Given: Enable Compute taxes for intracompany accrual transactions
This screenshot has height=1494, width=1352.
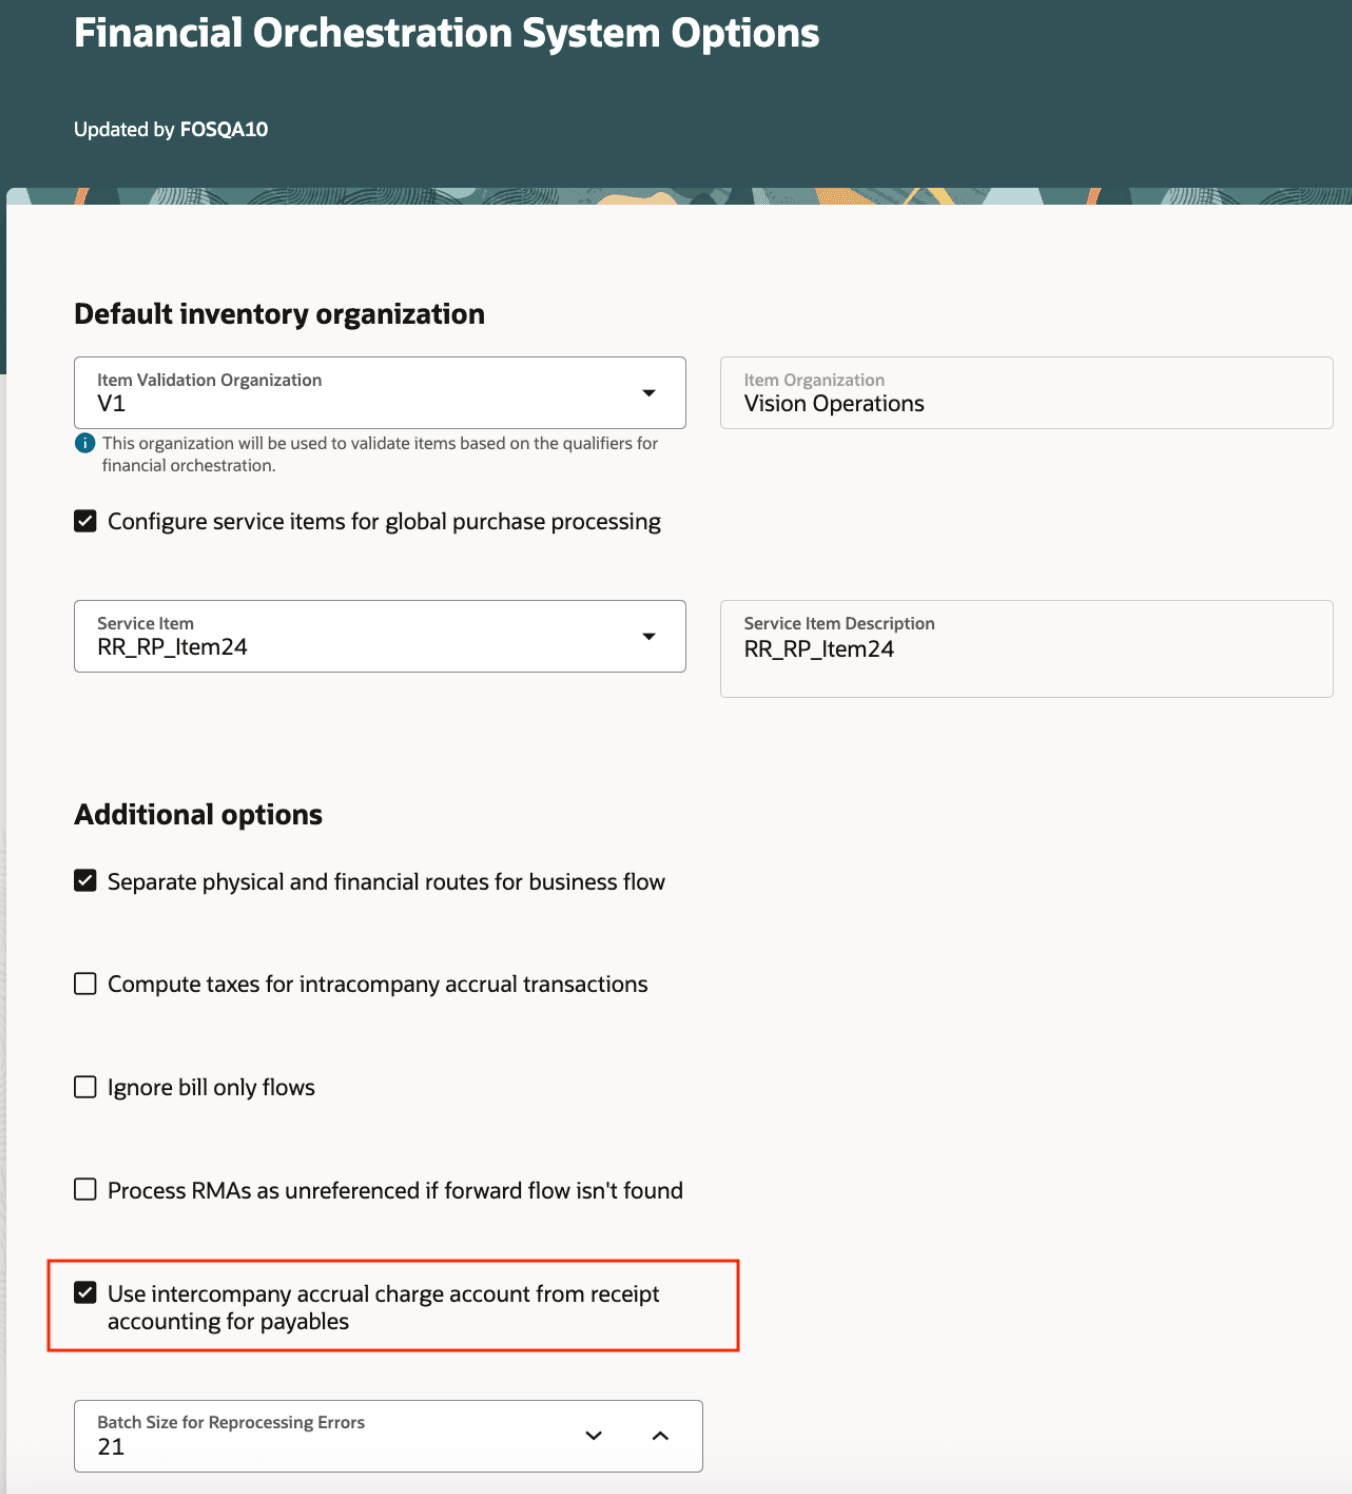Looking at the screenshot, I should click(84, 984).
